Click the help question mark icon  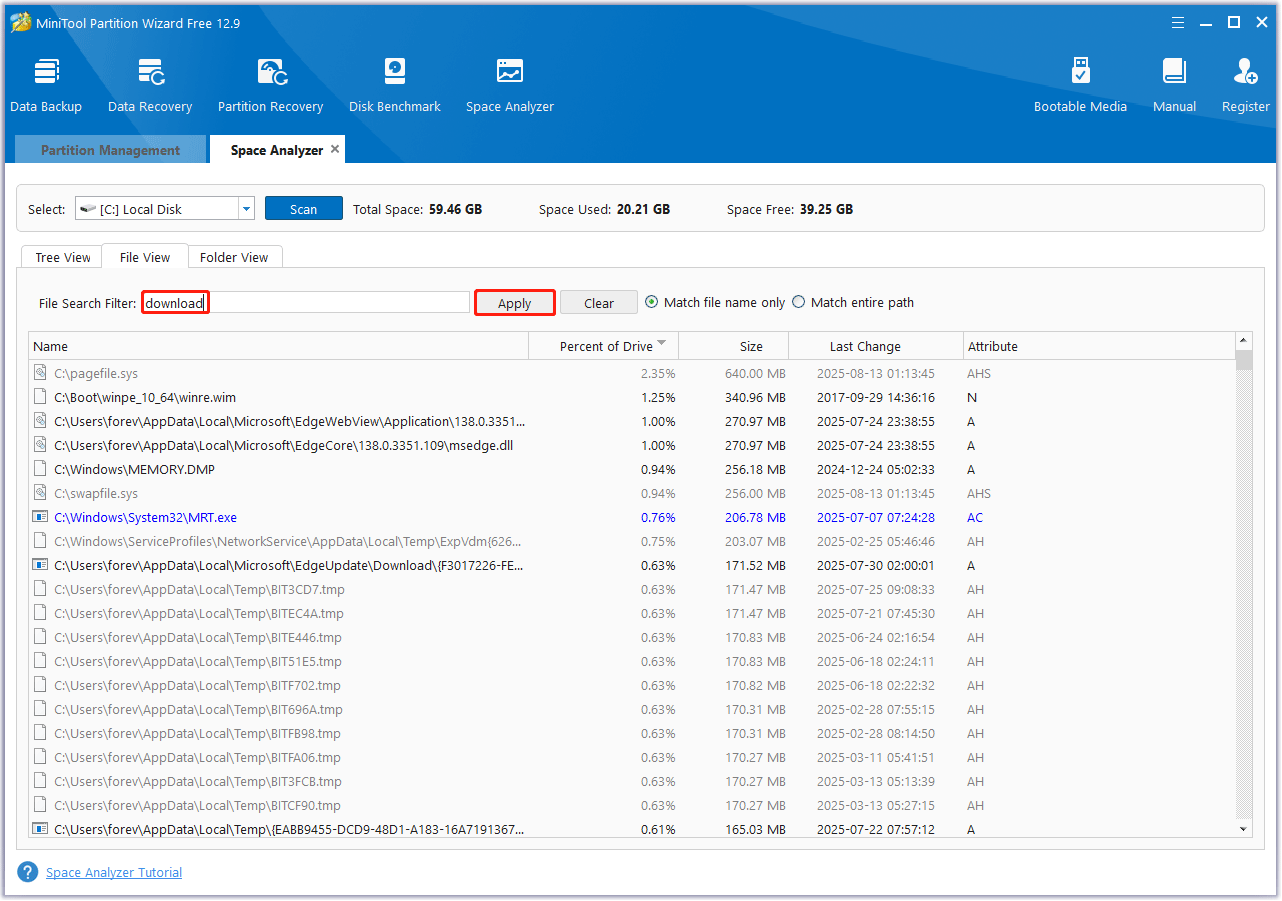pos(28,872)
